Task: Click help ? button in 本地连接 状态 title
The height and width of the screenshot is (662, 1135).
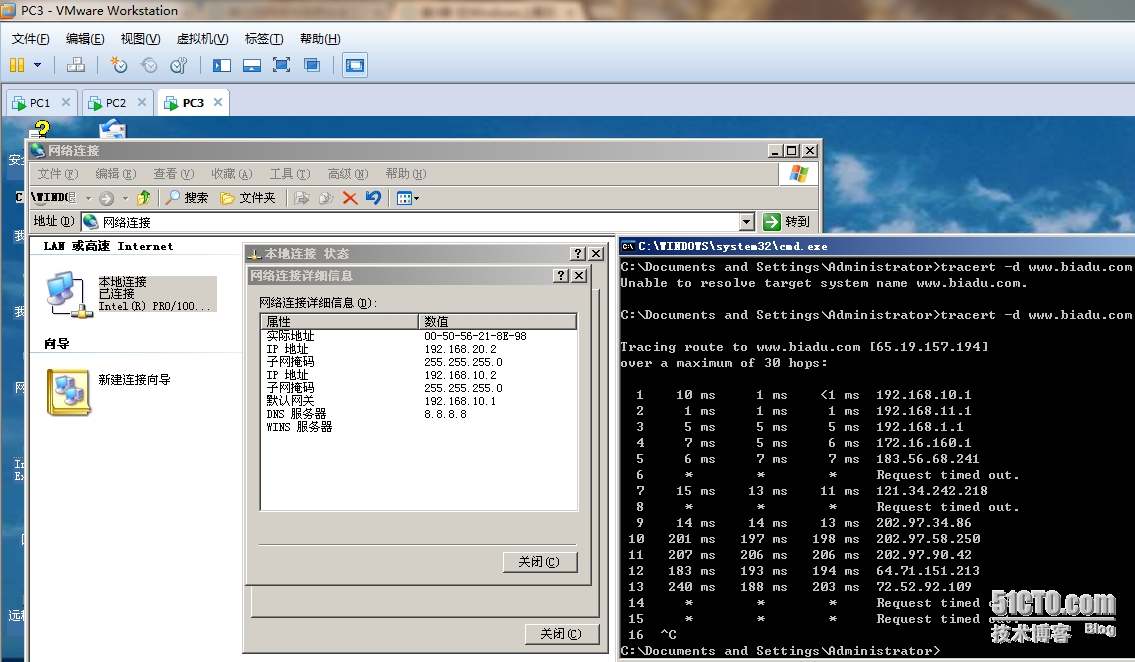Action: point(578,253)
